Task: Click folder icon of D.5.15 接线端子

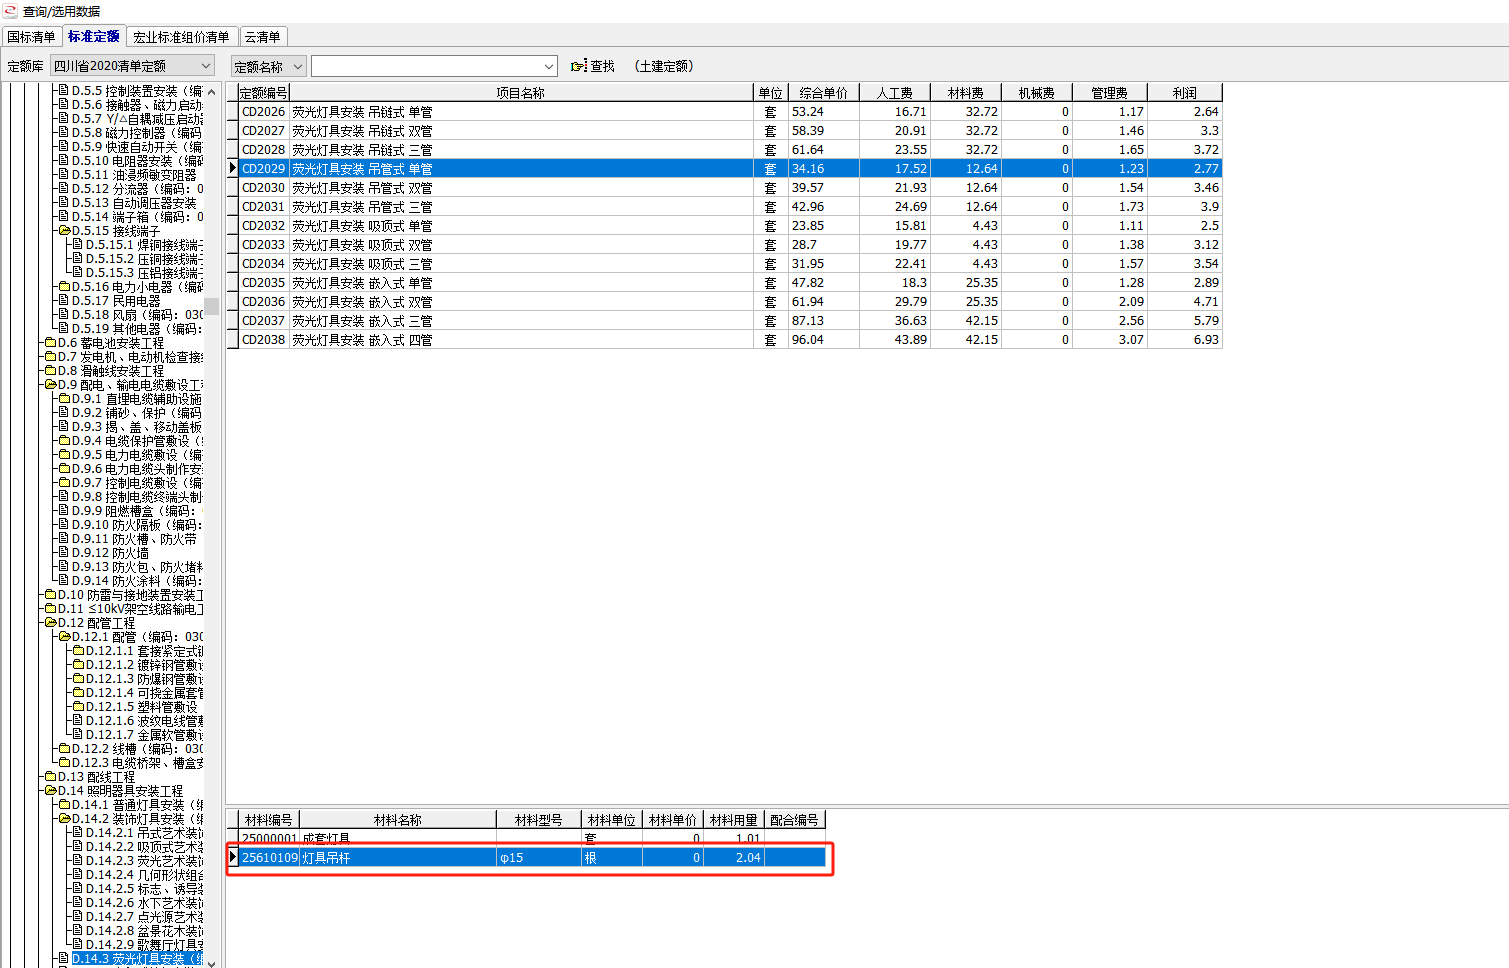Action: [x=64, y=231]
